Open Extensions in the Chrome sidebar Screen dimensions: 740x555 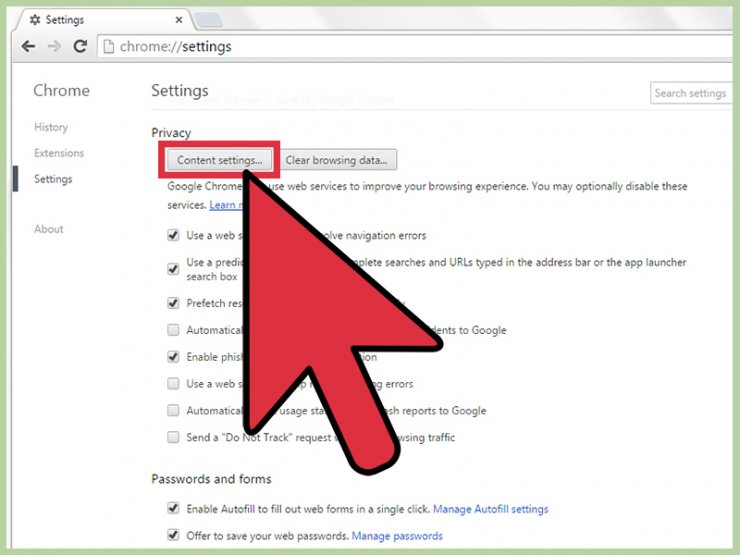(59, 153)
